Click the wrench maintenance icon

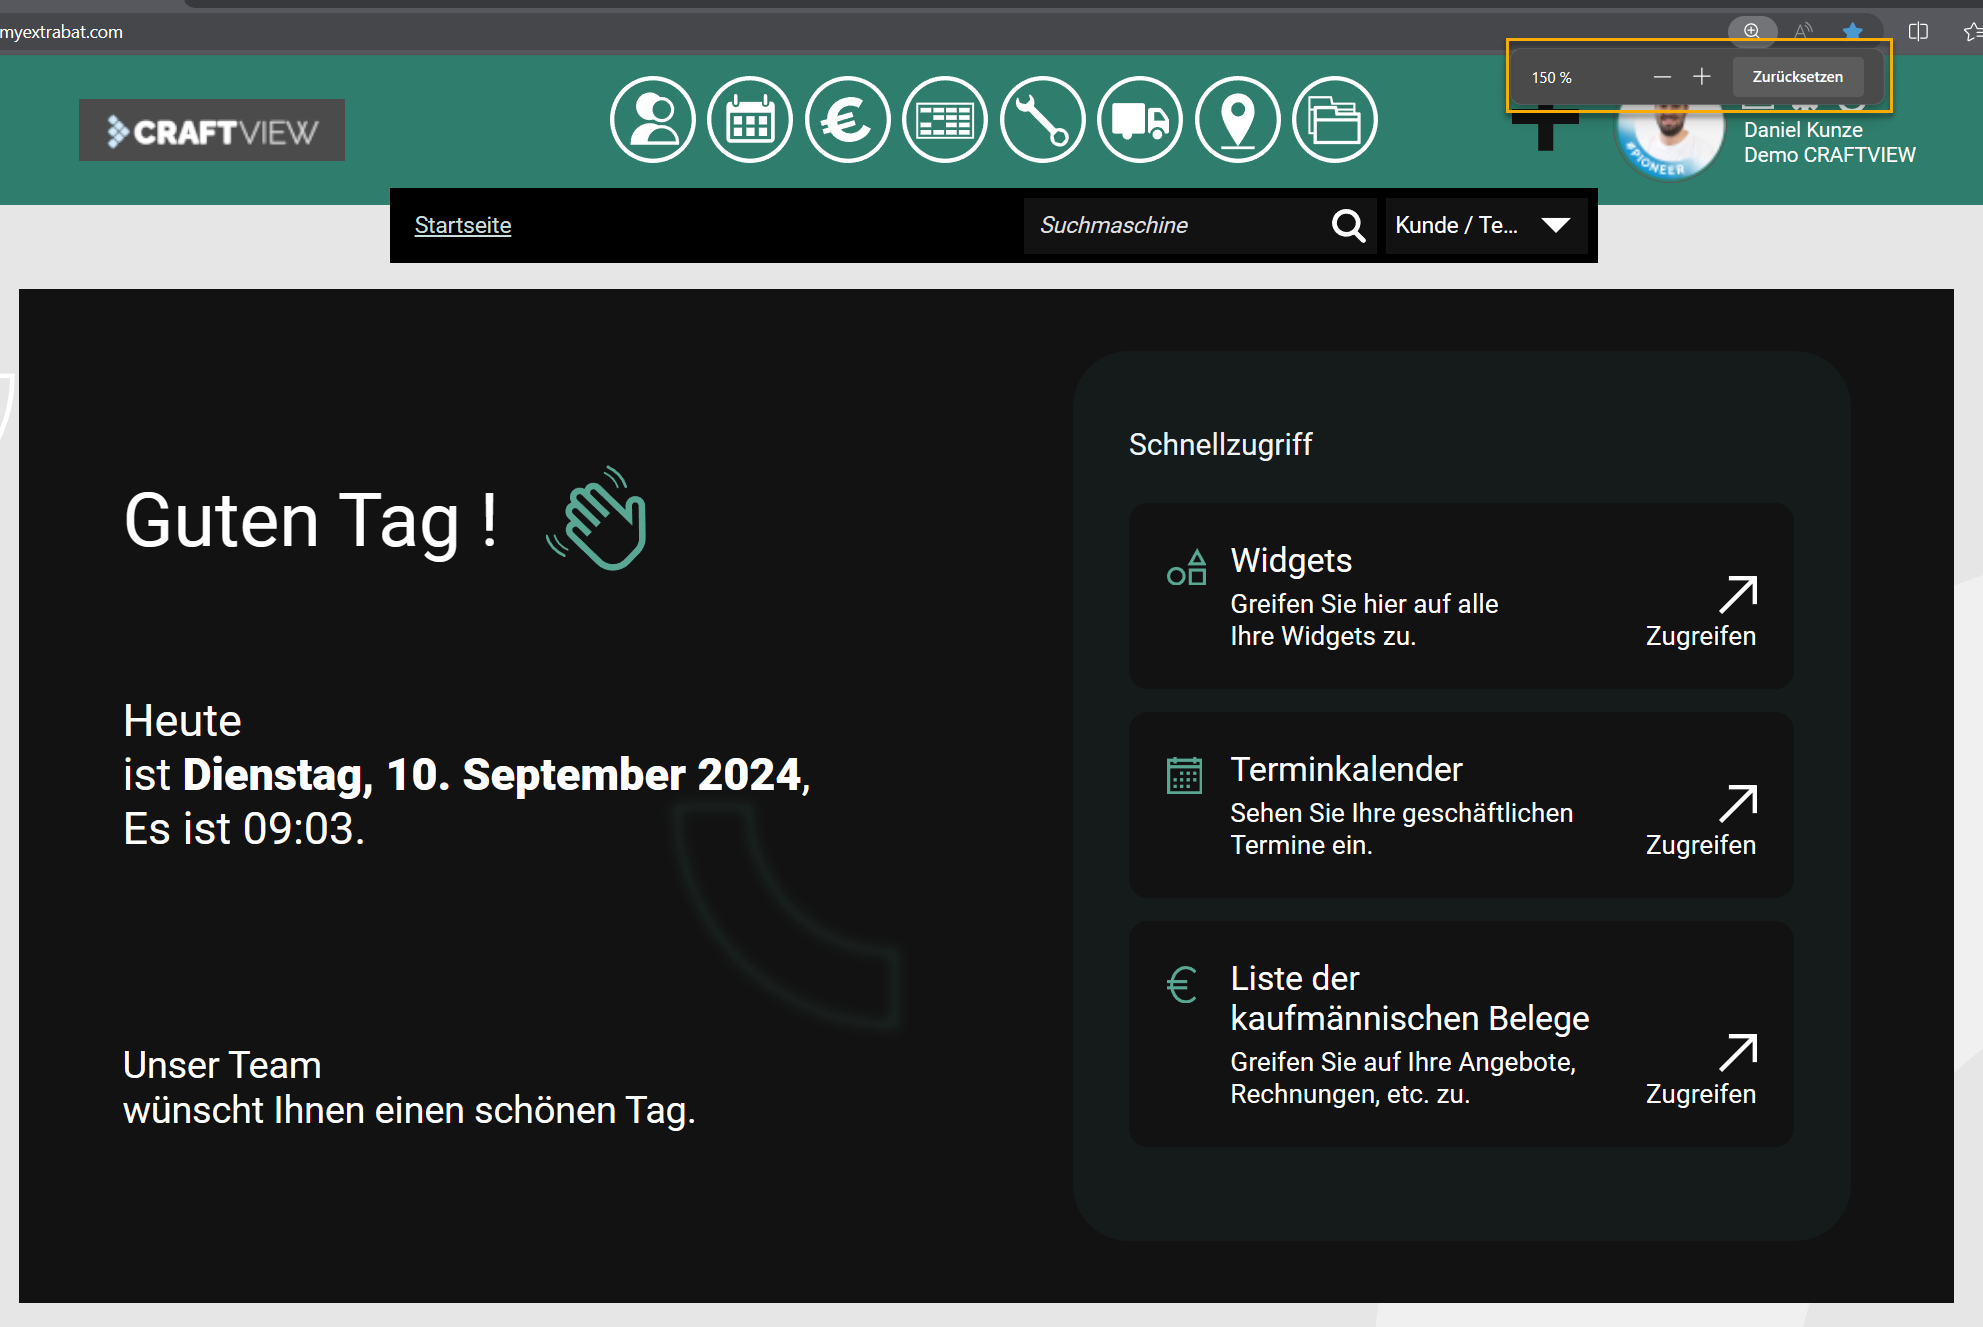pyautogui.click(x=1042, y=120)
